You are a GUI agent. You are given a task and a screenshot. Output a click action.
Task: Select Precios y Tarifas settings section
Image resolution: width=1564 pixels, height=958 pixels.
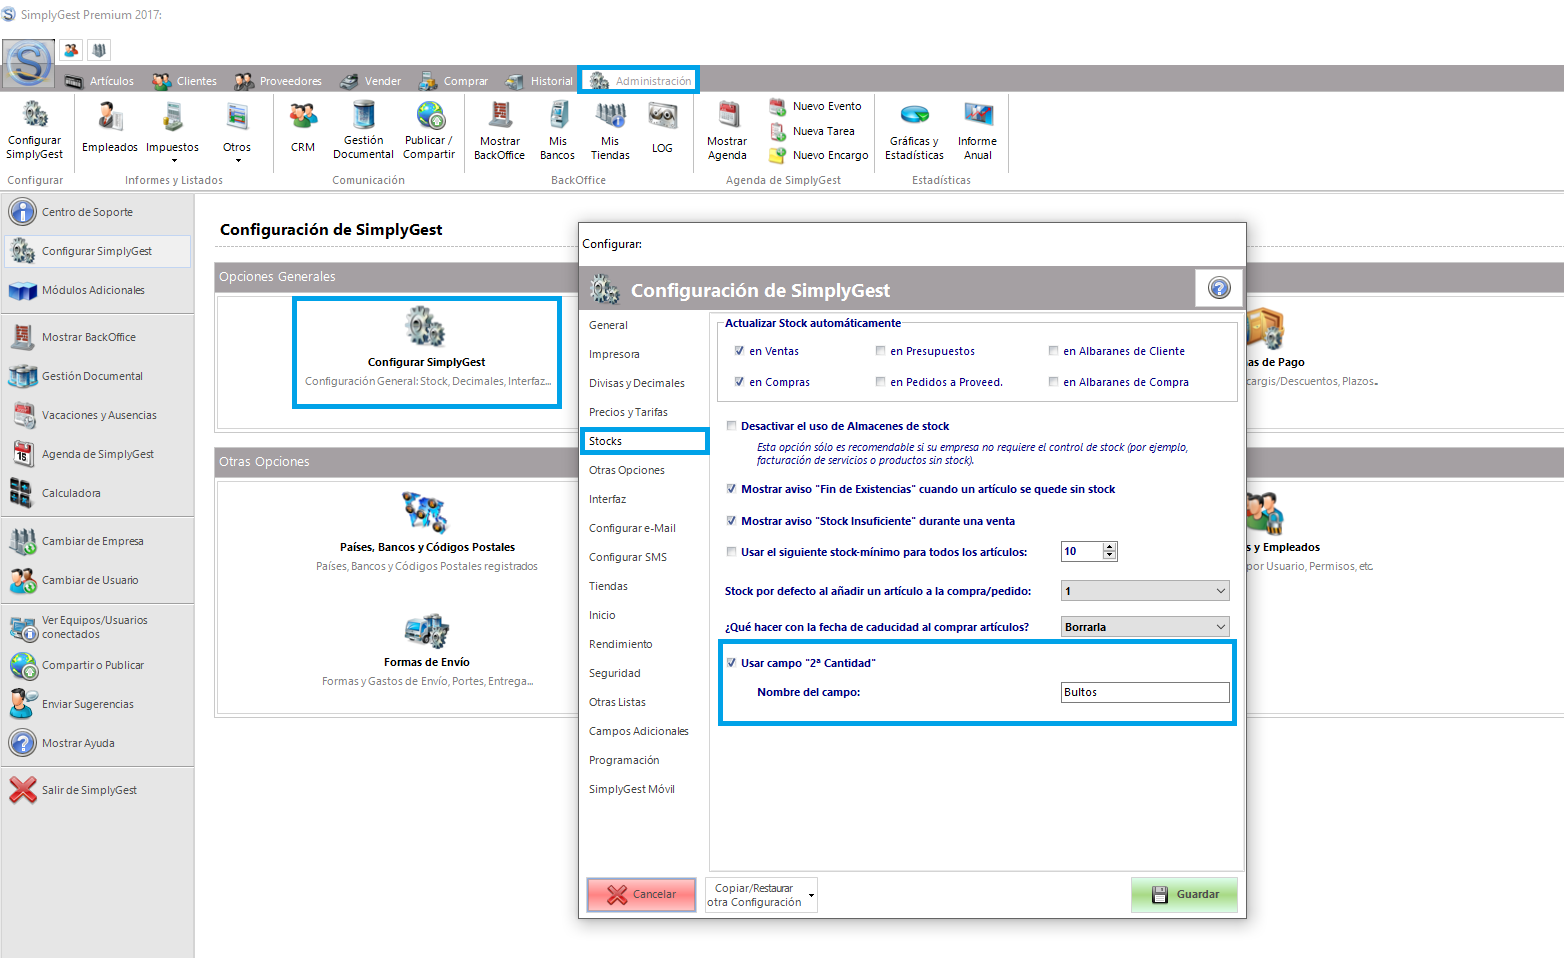point(628,412)
